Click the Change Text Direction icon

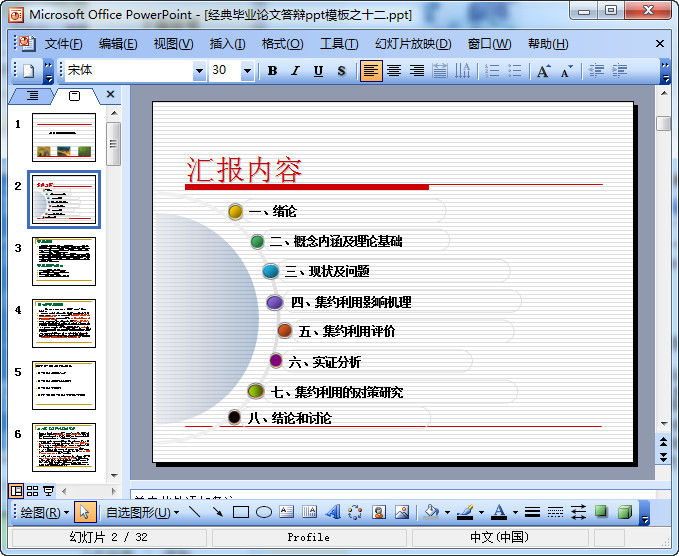click(x=462, y=71)
